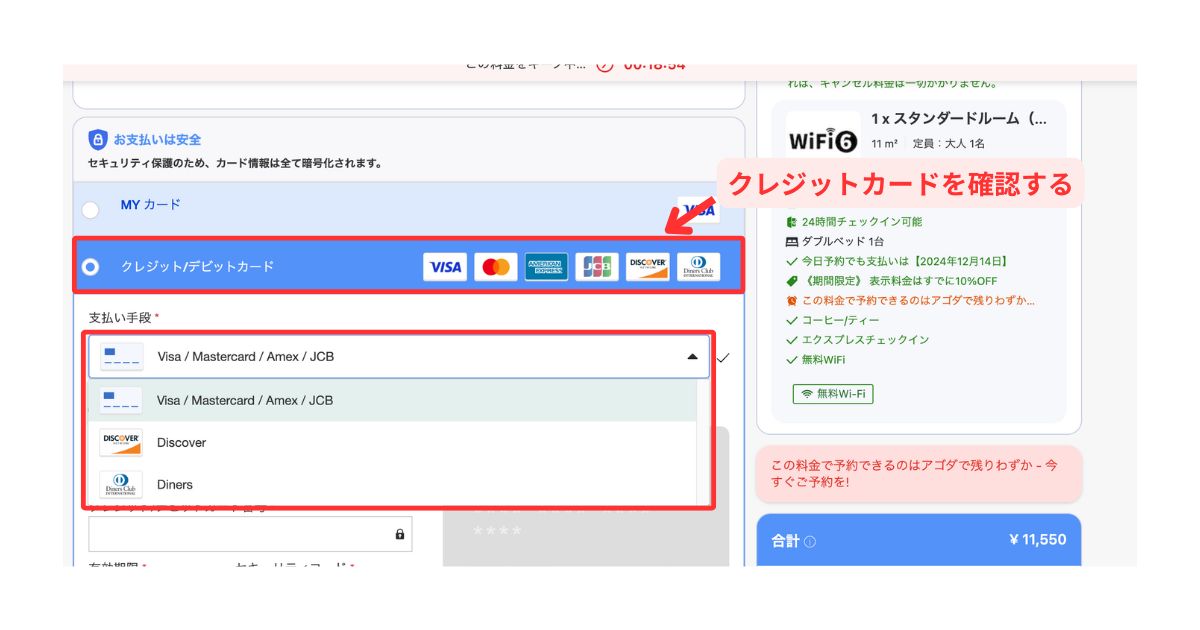The width and height of the screenshot is (1200, 630).
Task: Click the 無料Wi-Fi badge
Action: [833, 394]
